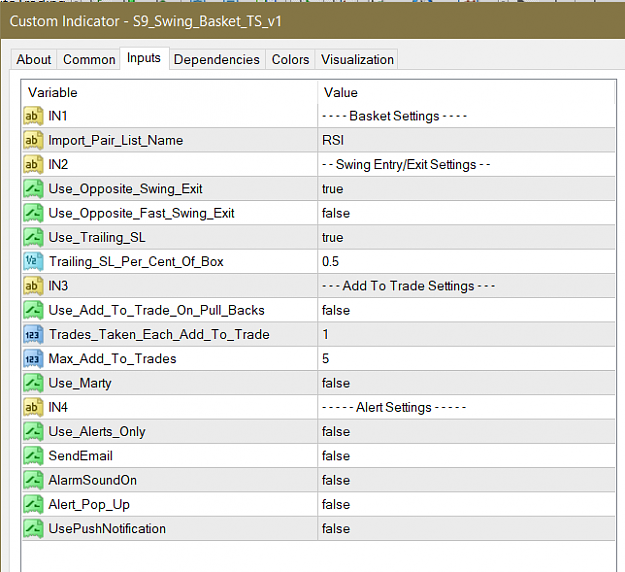Image resolution: width=625 pixels, height=572 pixels.
Task: Select the true value of Use_Trailing_SL
Action: (x=466, y=238)
